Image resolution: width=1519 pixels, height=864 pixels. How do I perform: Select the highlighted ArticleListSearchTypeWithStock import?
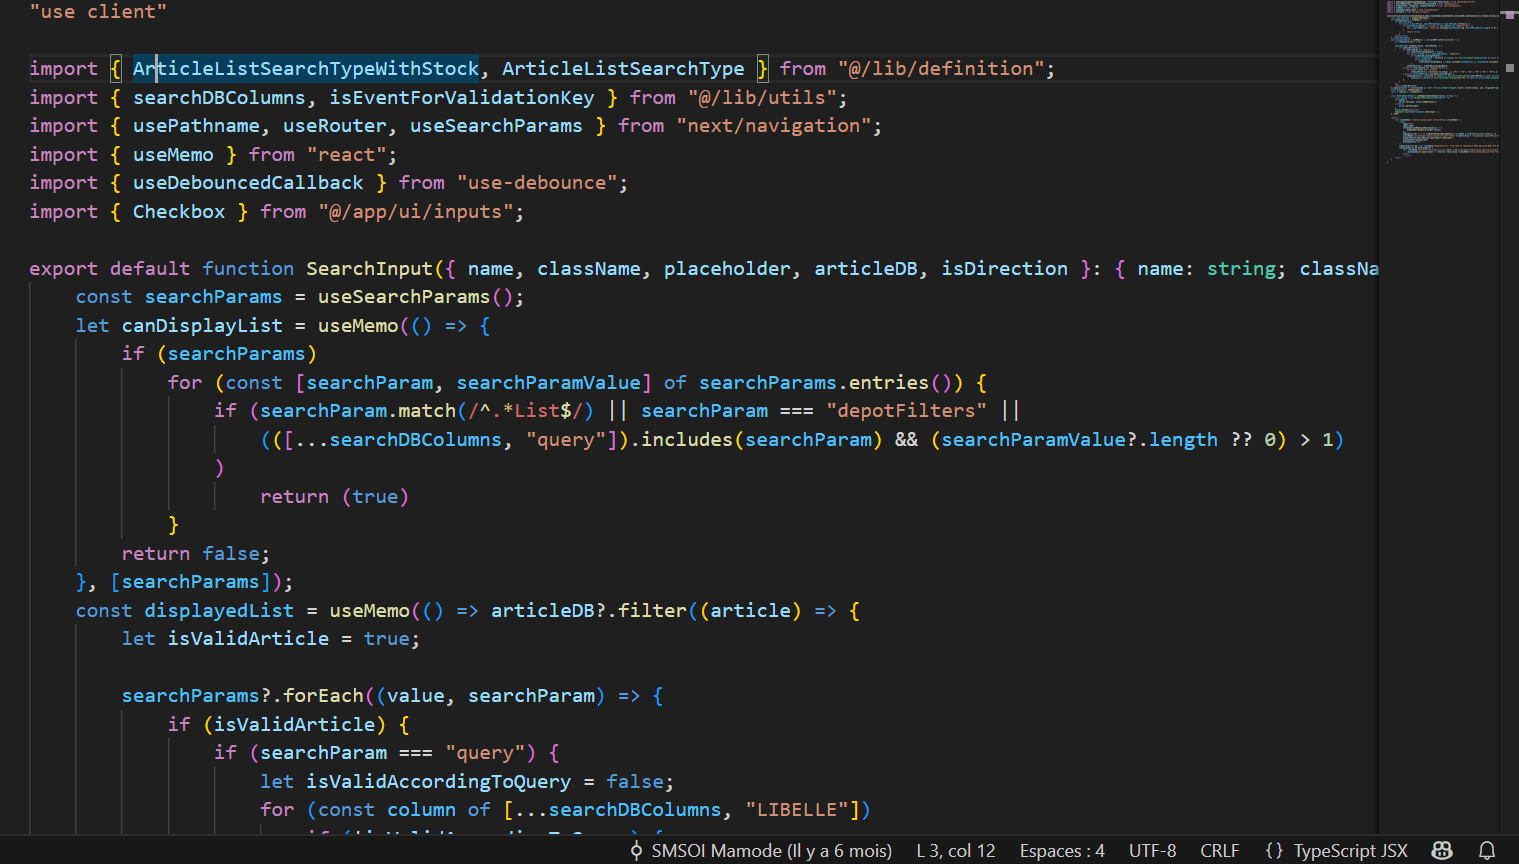(x=305, y=68)
